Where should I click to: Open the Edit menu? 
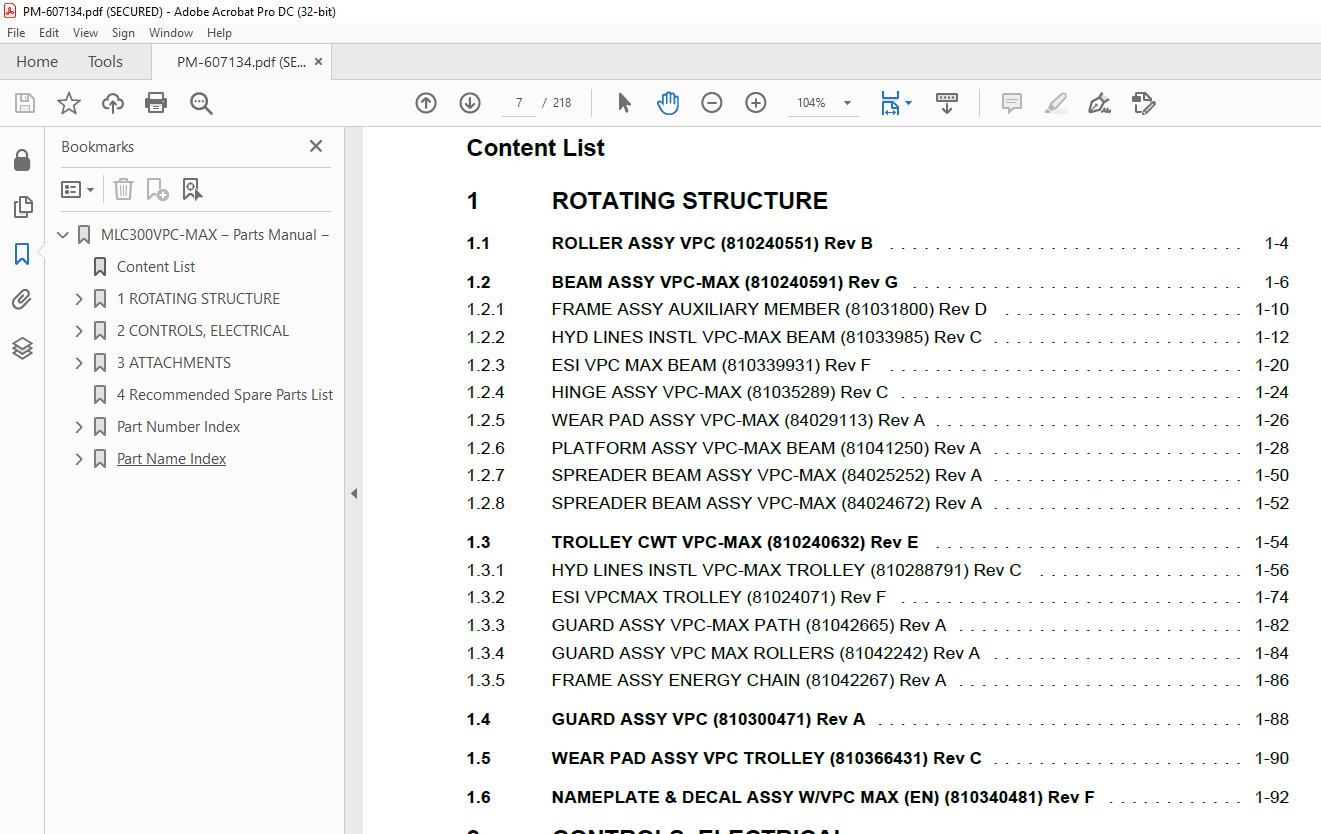tap(49, 33)
